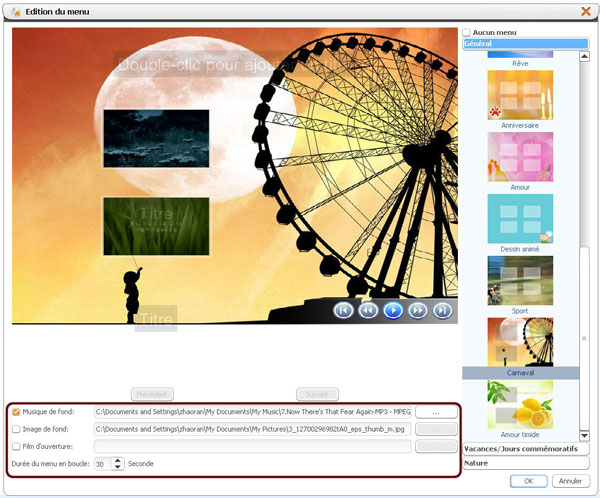Expand the Nature template category
Viewport: 600px width, 498px height.
526,463
